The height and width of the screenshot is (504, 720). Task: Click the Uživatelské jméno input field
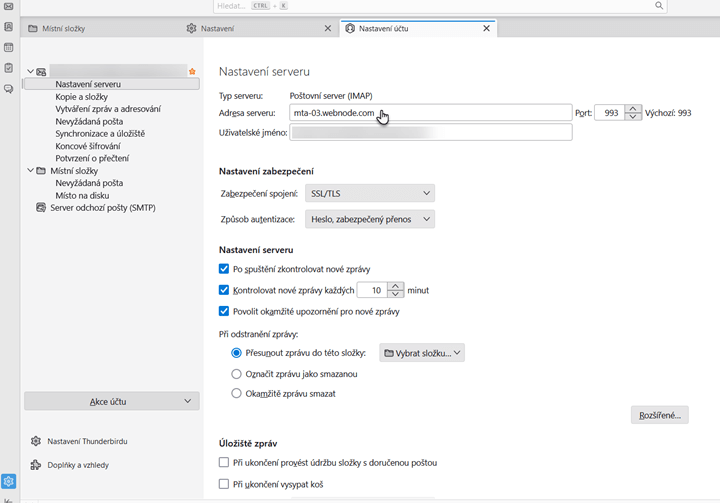click(x=431, y=133)
